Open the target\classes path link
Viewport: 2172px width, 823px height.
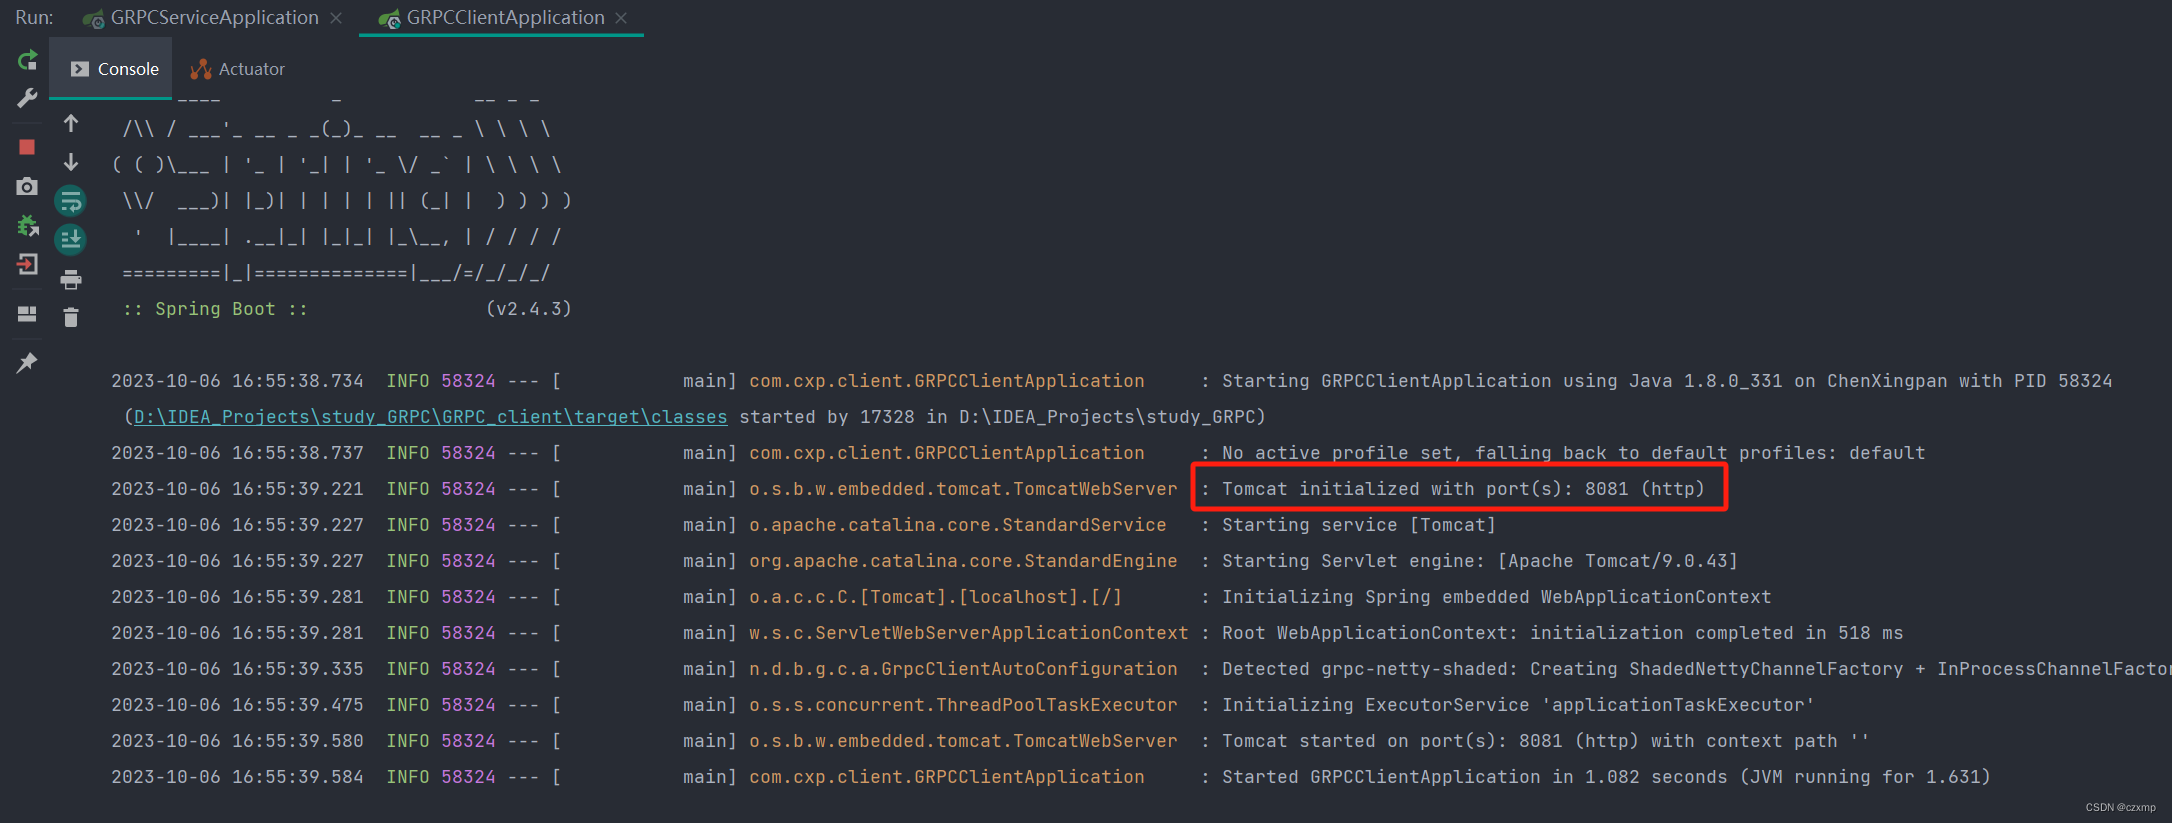(430, 417)
